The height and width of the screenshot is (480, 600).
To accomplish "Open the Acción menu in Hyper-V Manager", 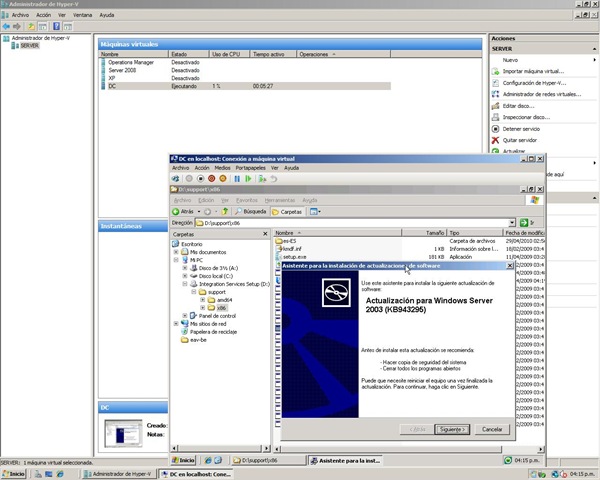I will [43, 15].
